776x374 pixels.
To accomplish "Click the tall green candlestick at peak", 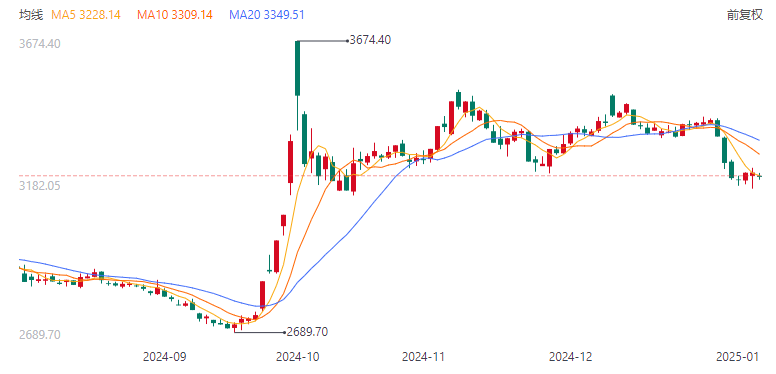I will [297, 68].
